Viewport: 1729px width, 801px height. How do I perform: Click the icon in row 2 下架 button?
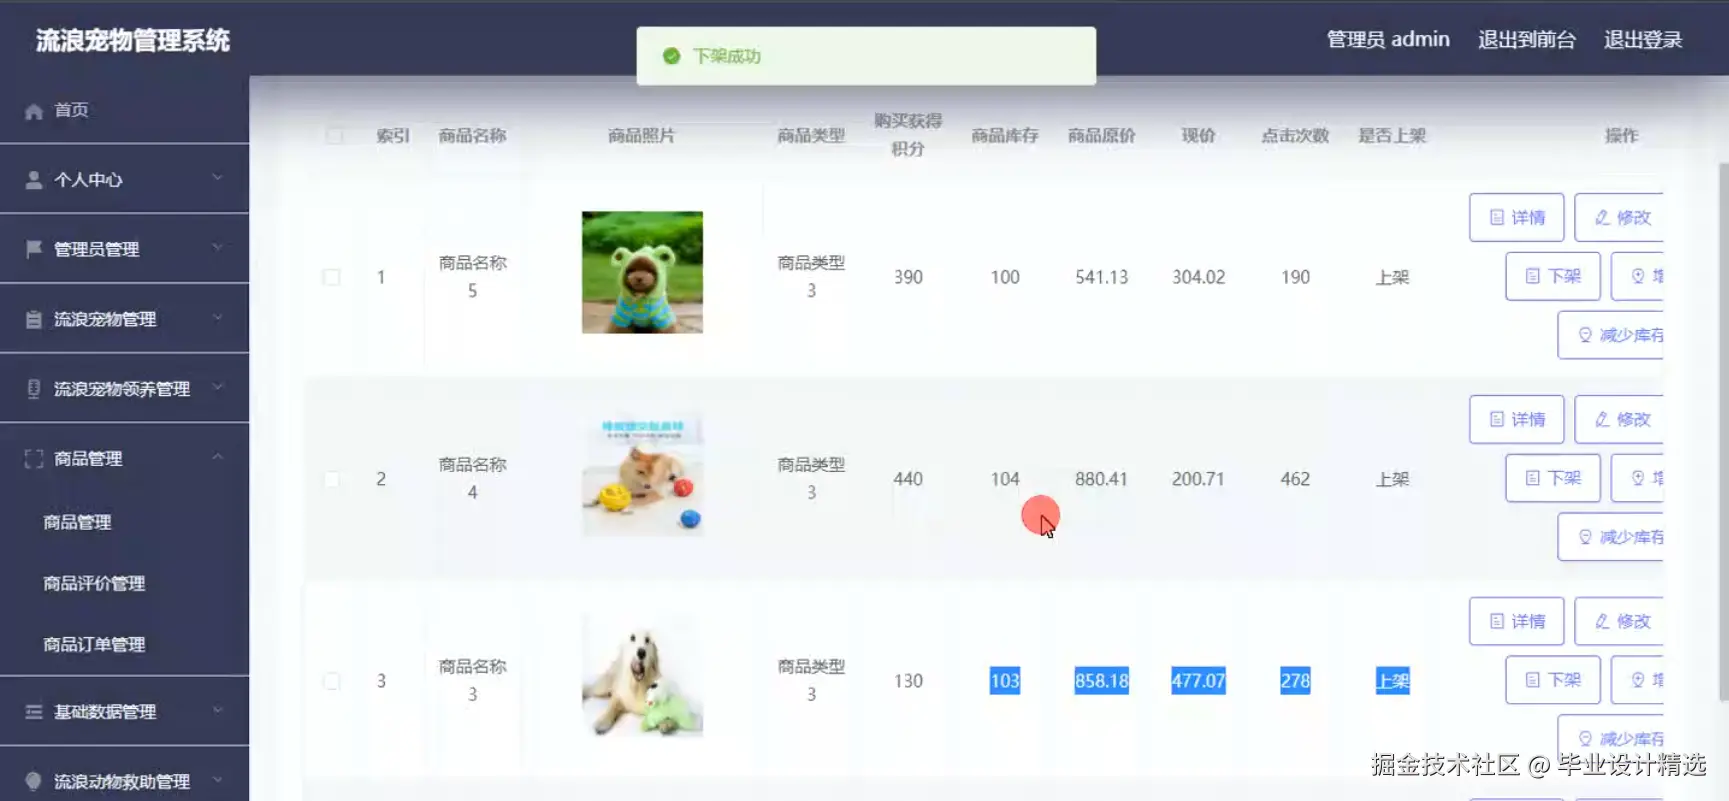pos(1533,478)
